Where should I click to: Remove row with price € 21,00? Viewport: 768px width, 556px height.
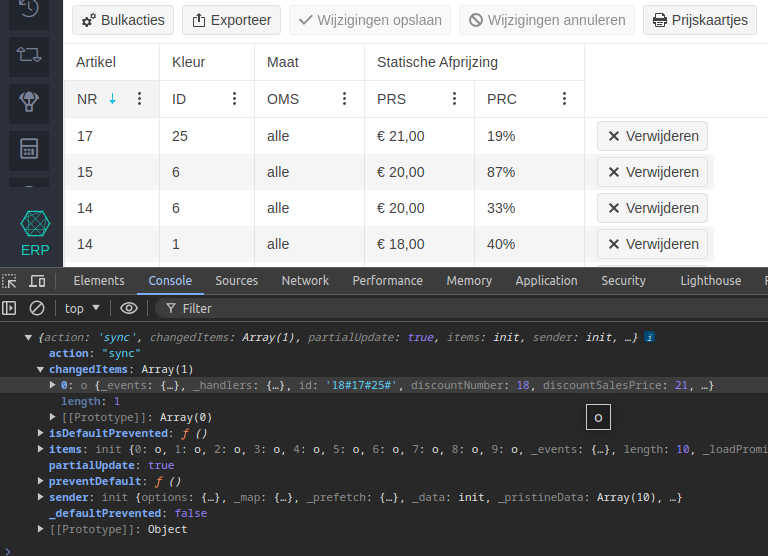[x=652, y=136]
